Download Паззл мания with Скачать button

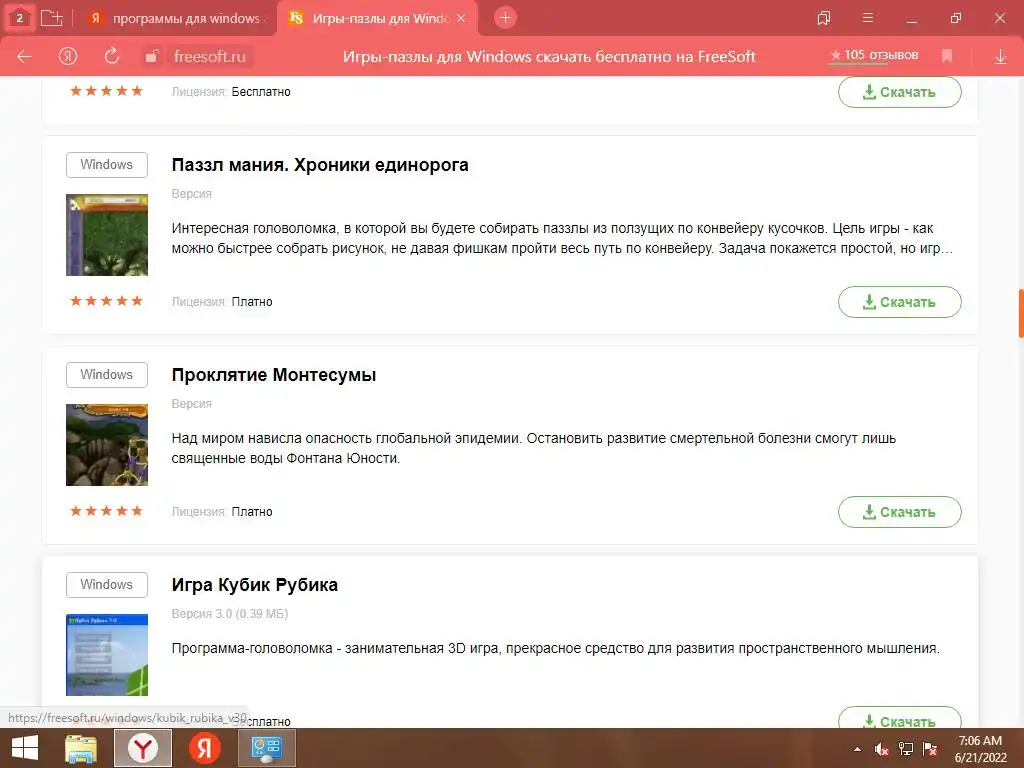tap(899, 302)
